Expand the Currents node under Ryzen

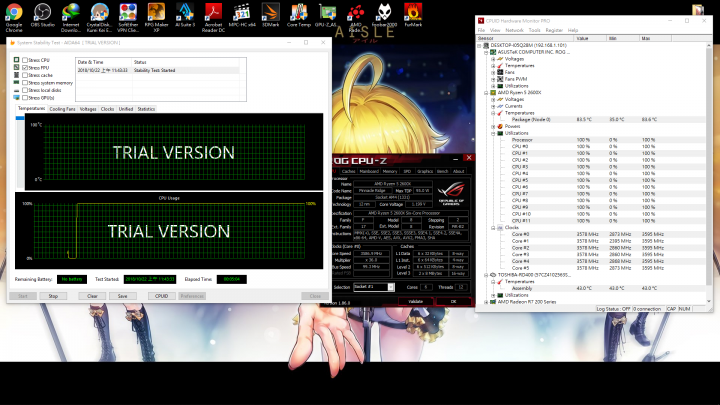coord(493,106)
